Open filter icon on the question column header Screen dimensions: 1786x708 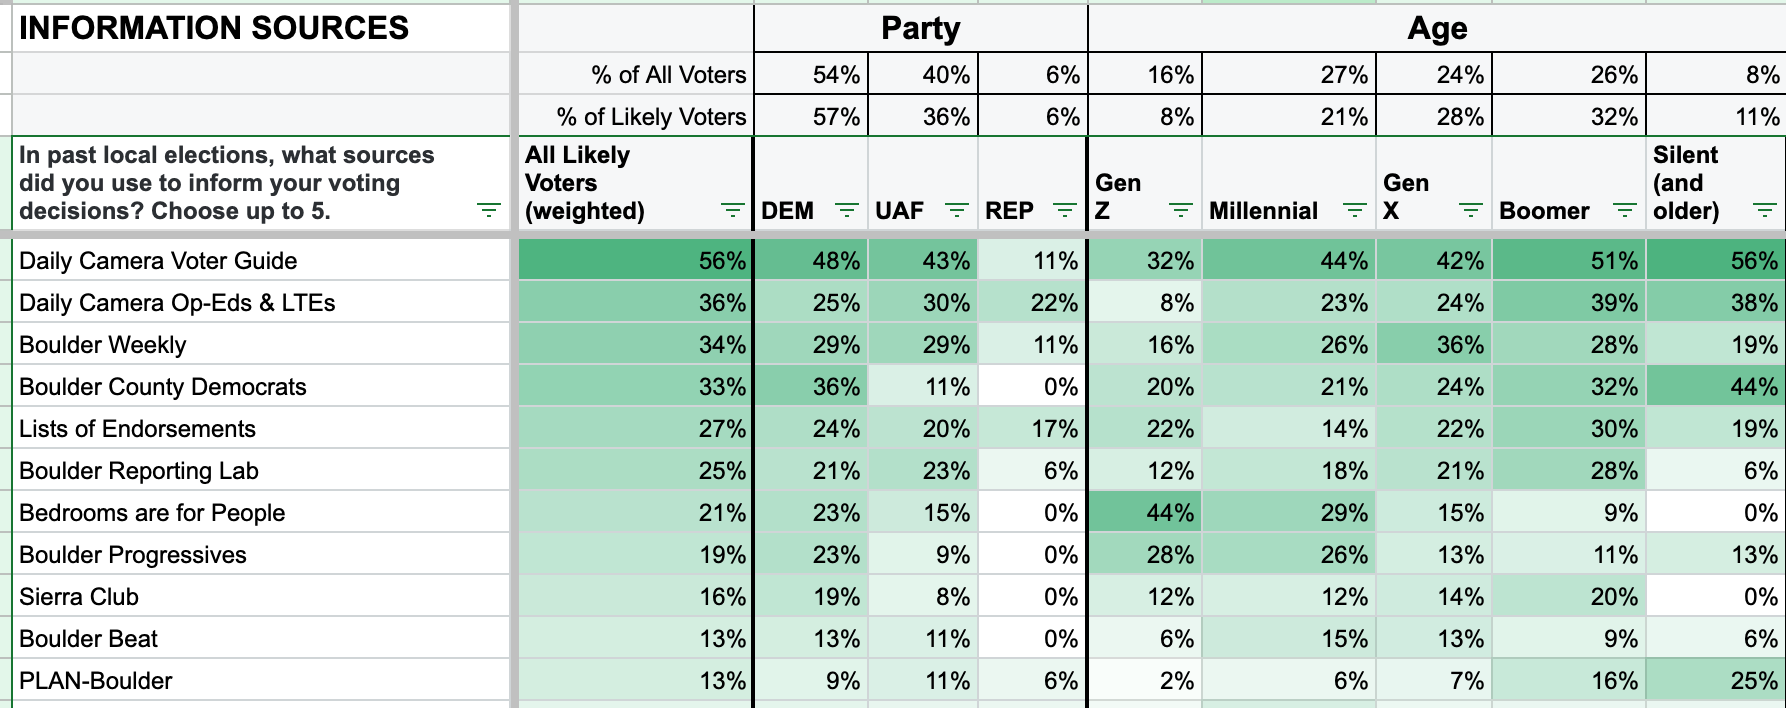pos(488,210)
